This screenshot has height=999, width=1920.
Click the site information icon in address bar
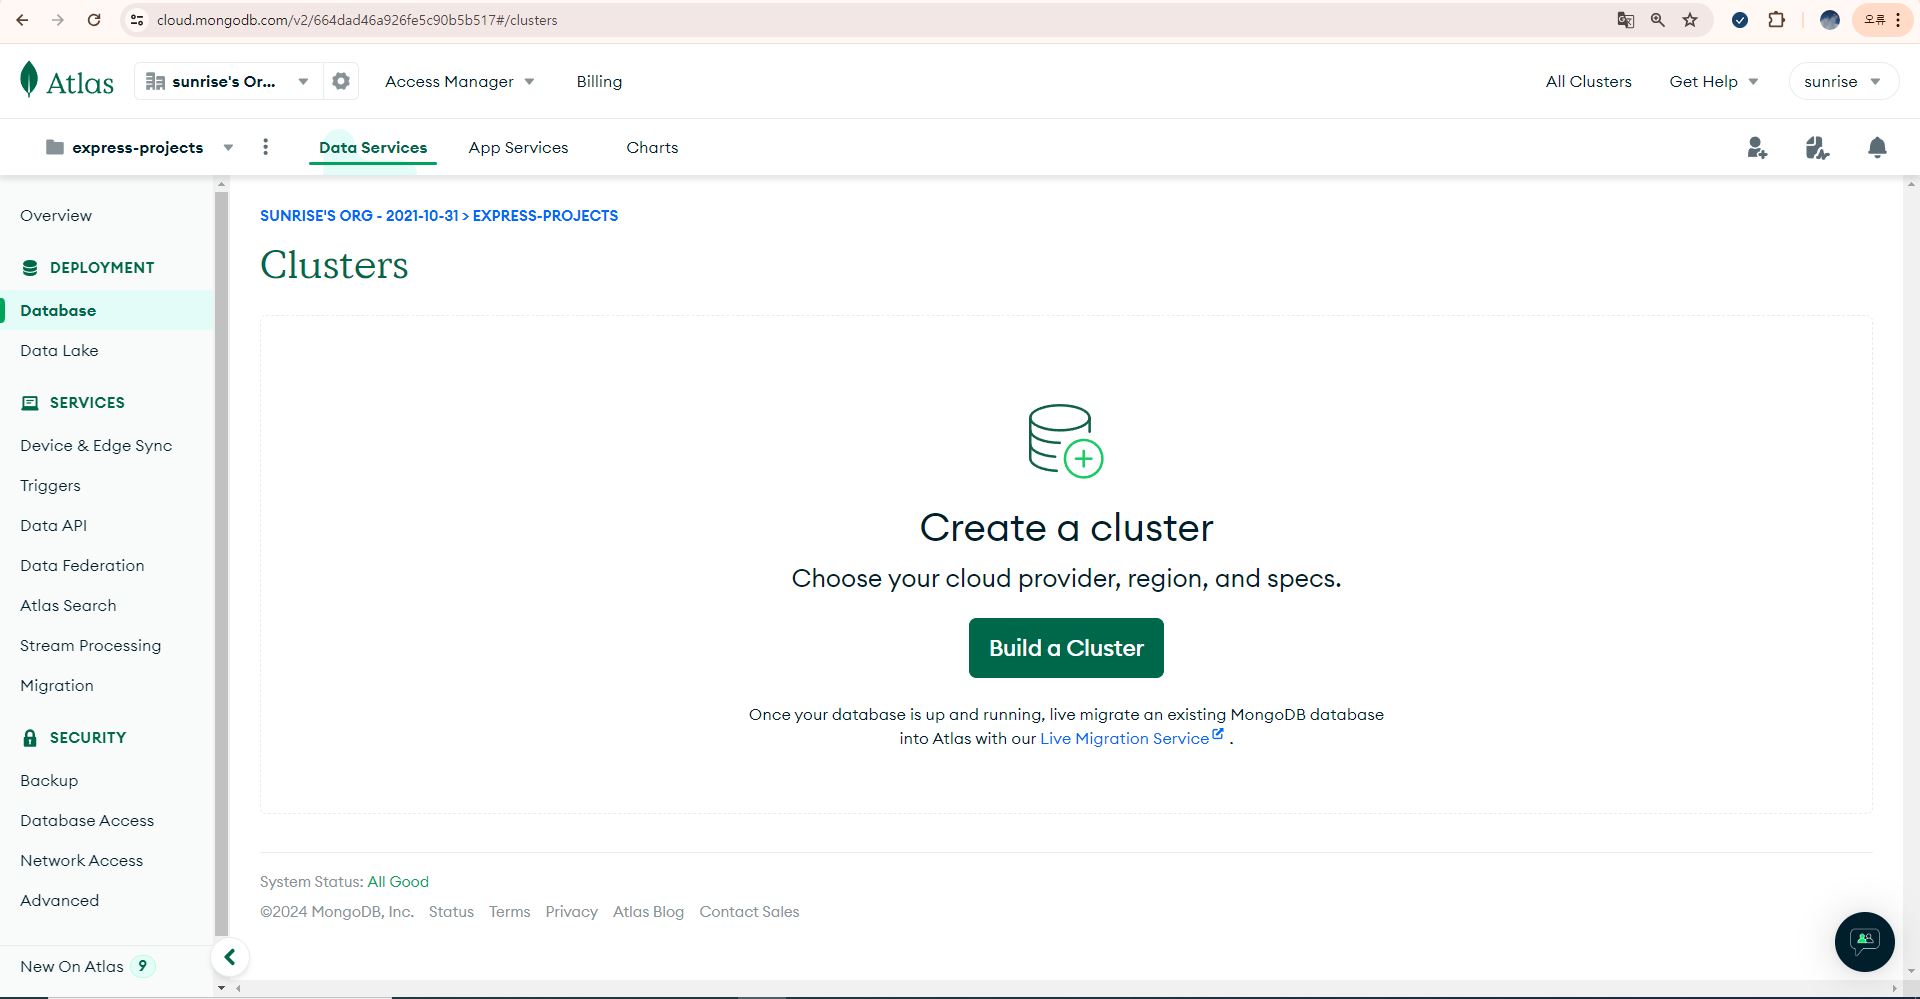pyautogui.click(x=138, y=20)
